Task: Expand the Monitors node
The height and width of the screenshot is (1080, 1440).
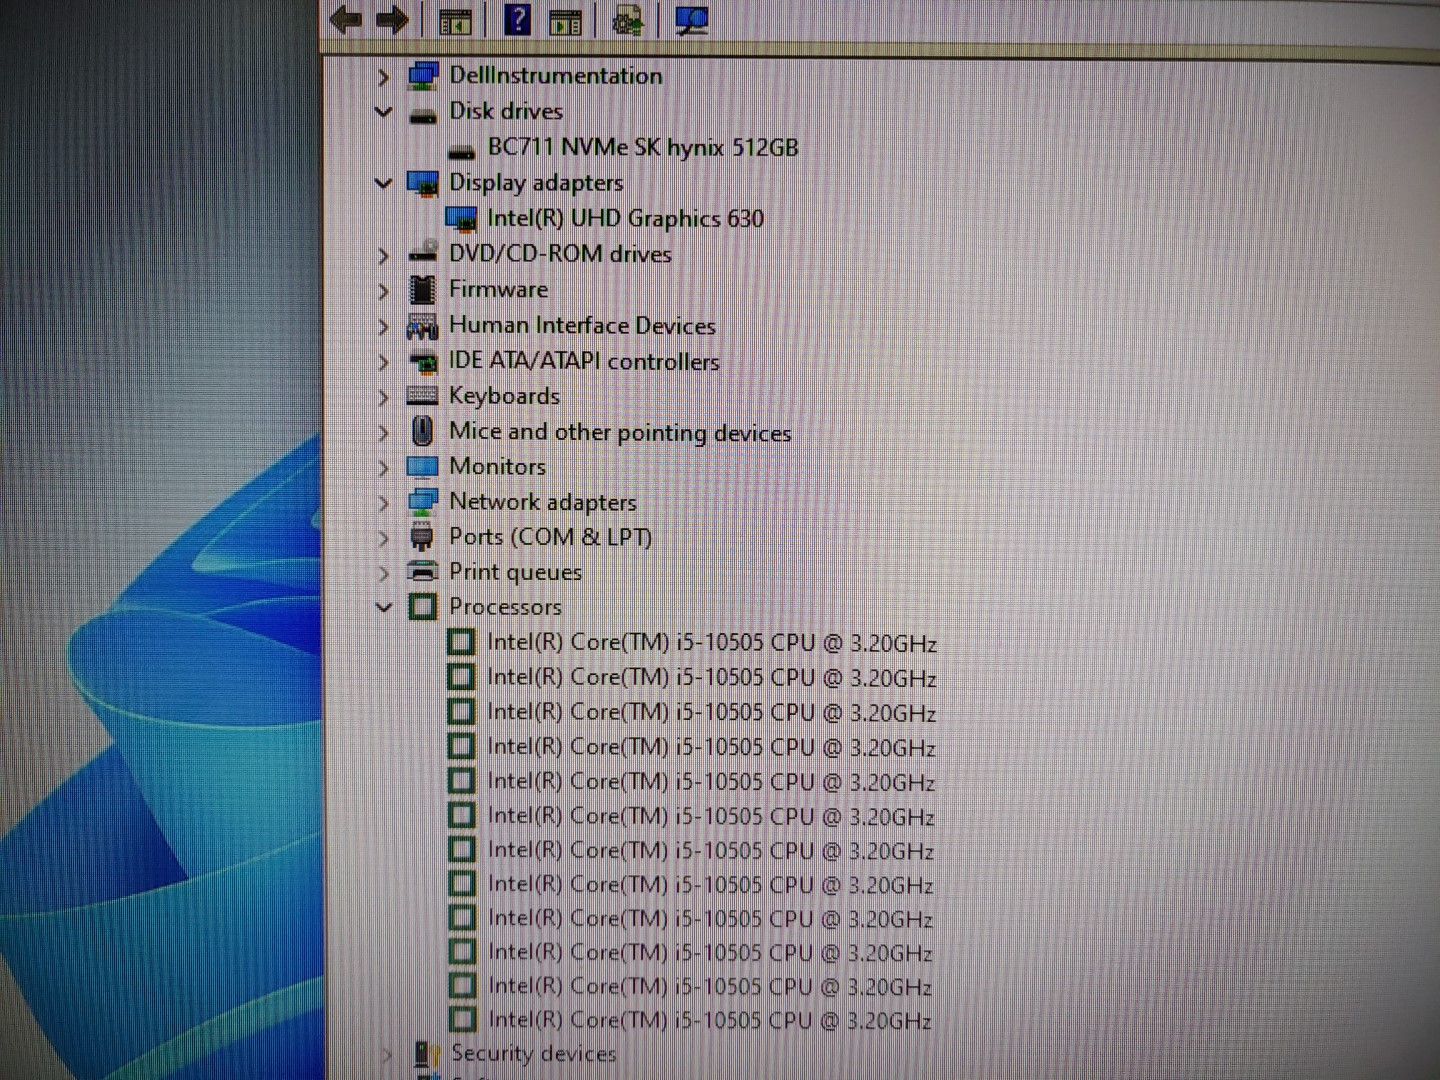Action: [383, 468]
